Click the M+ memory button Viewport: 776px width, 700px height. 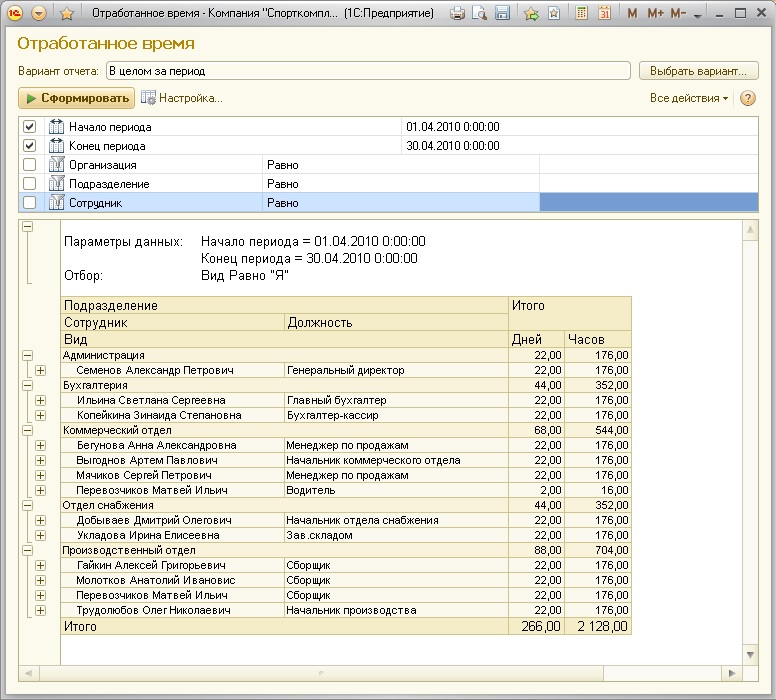pos(655,14)
